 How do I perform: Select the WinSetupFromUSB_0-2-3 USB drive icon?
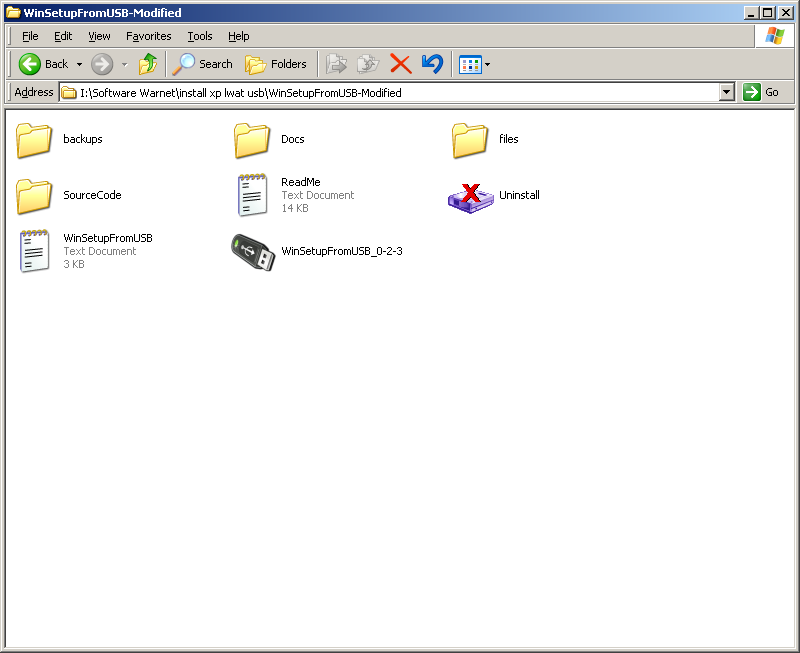[x=253, y=252]
